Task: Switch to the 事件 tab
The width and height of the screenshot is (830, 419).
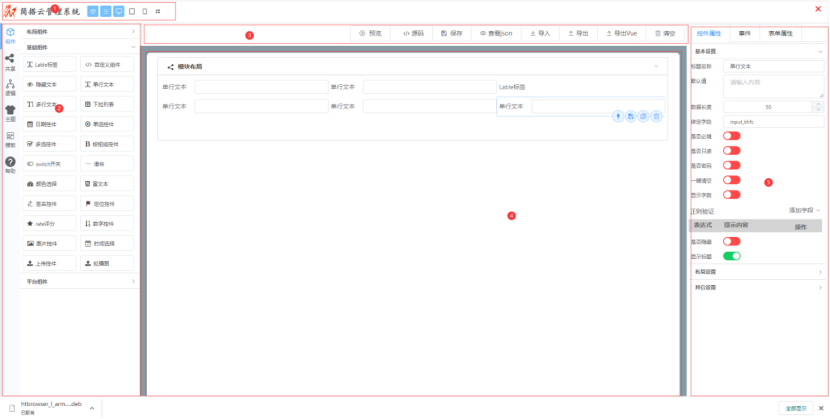Action: 745,34
